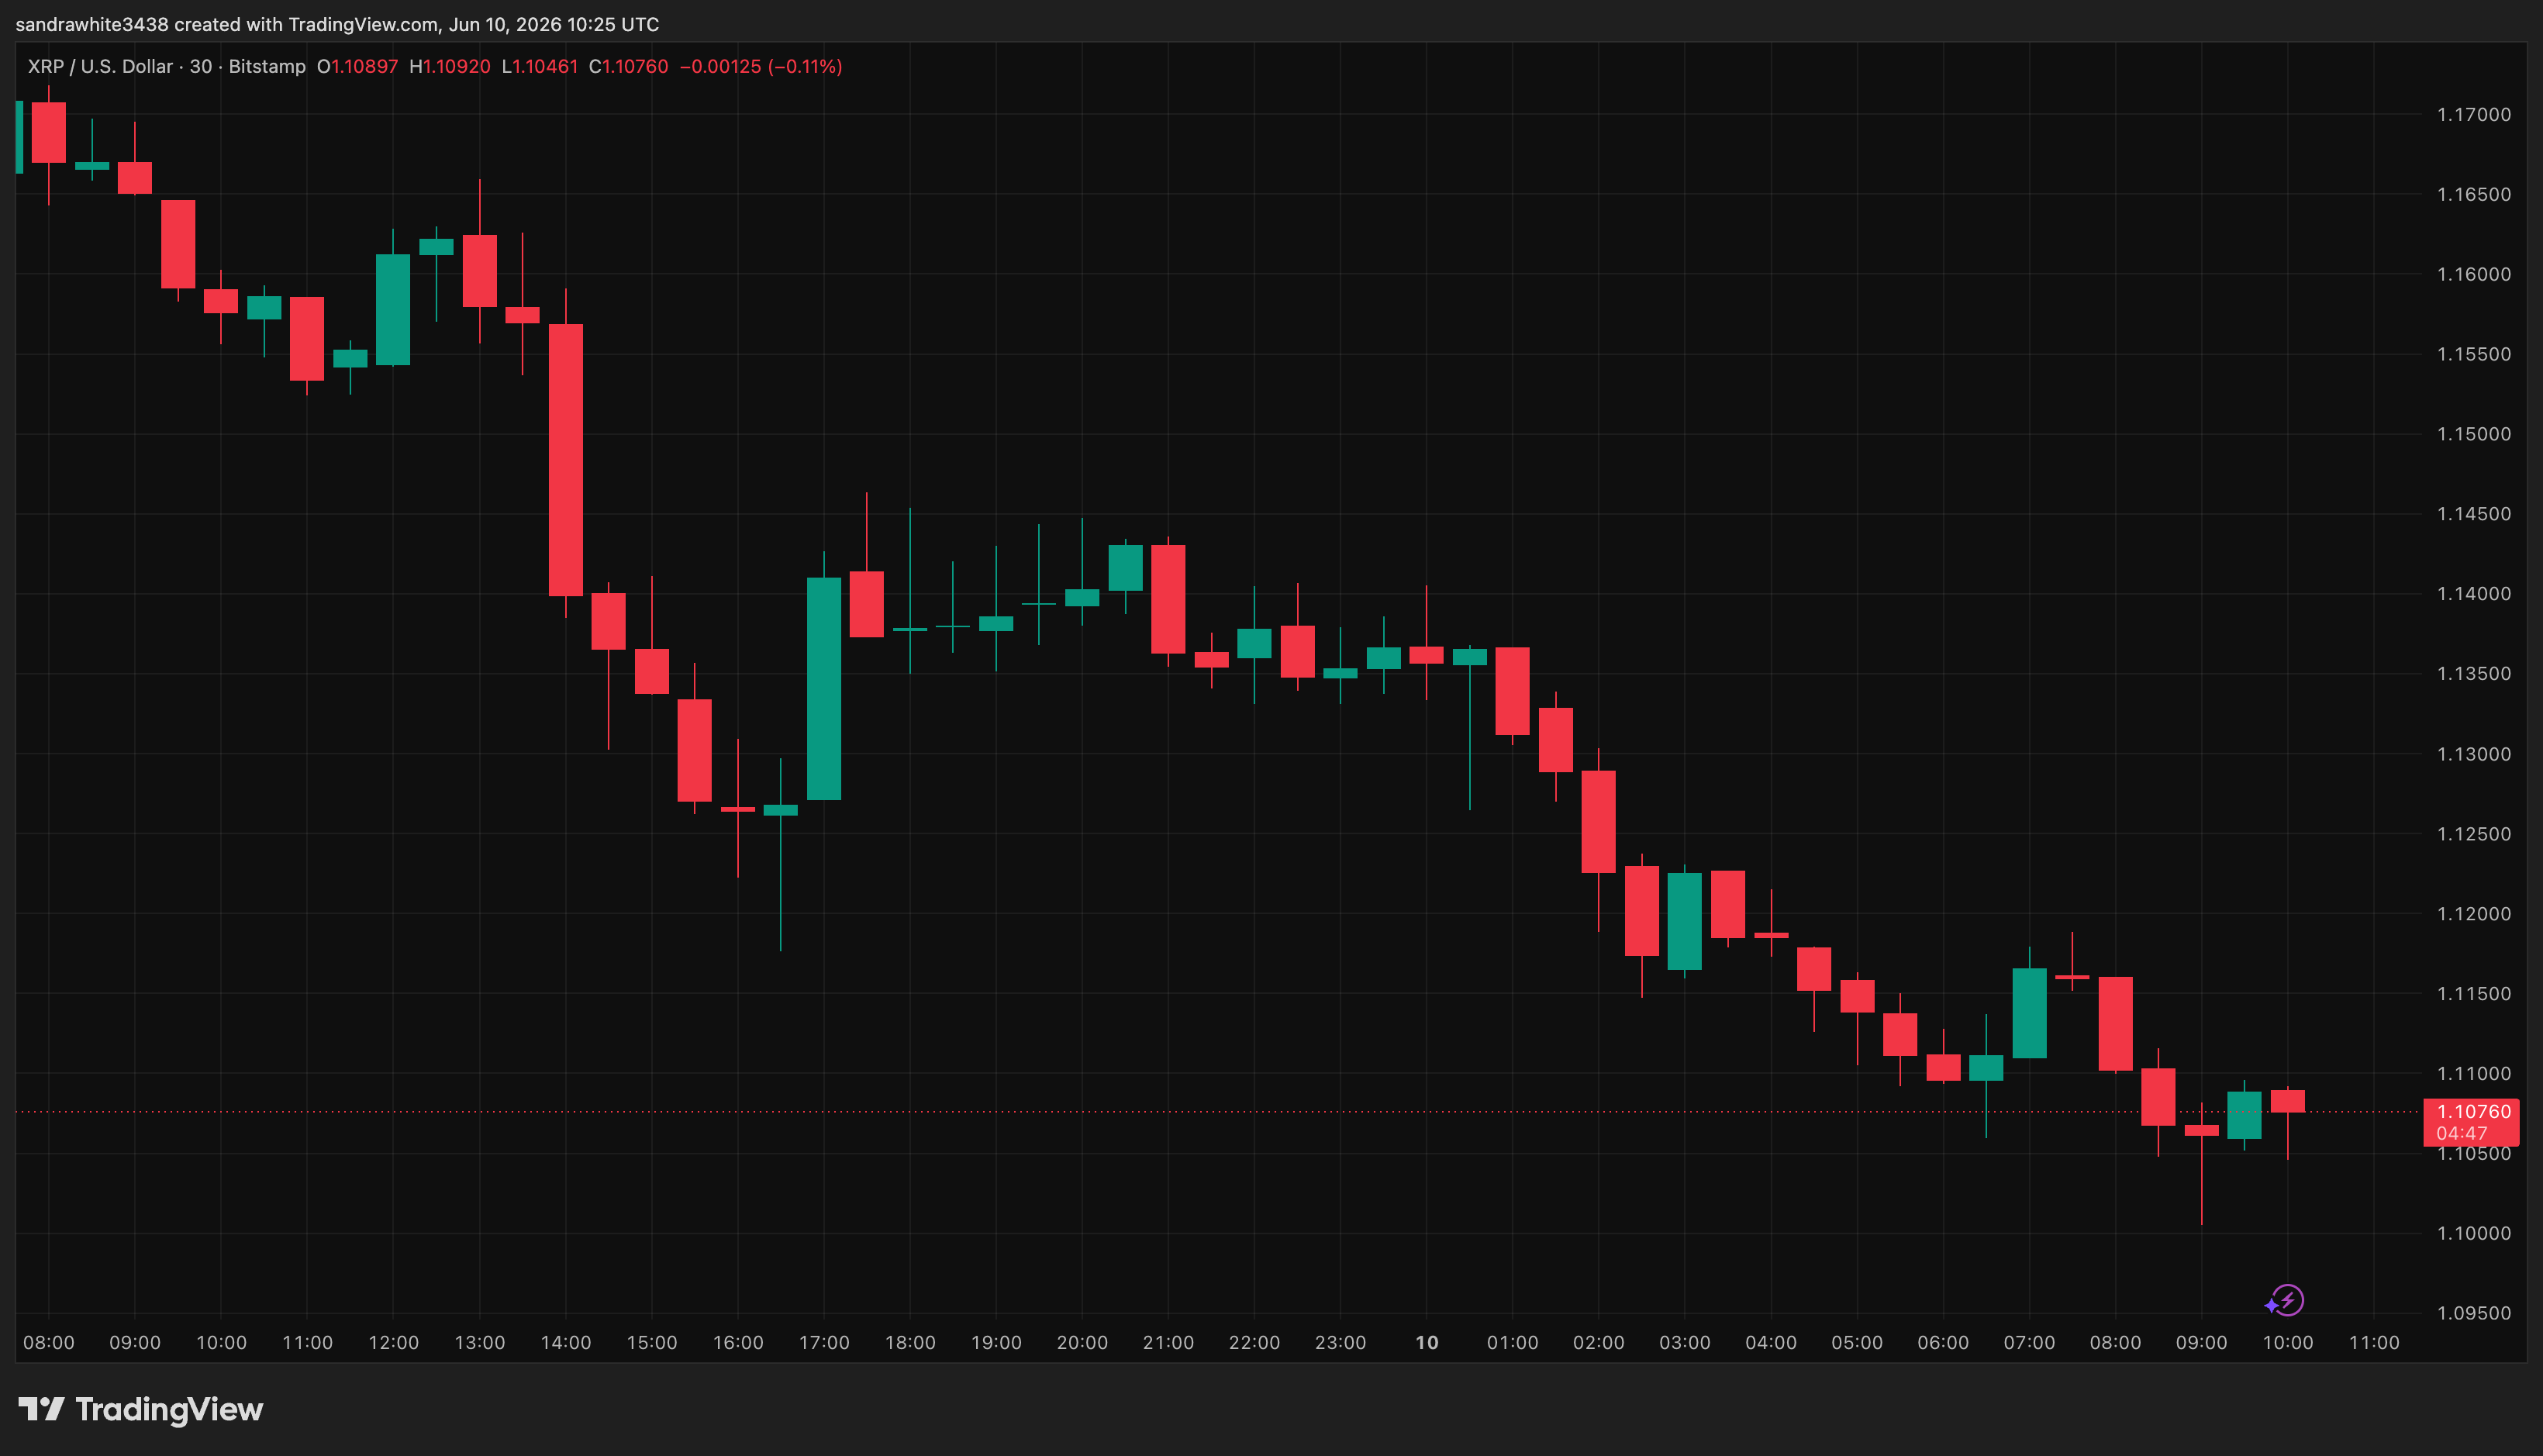Click the Bitstamp exchange label
This screenshot has width=2543, height=1456.
click(267, 66)
